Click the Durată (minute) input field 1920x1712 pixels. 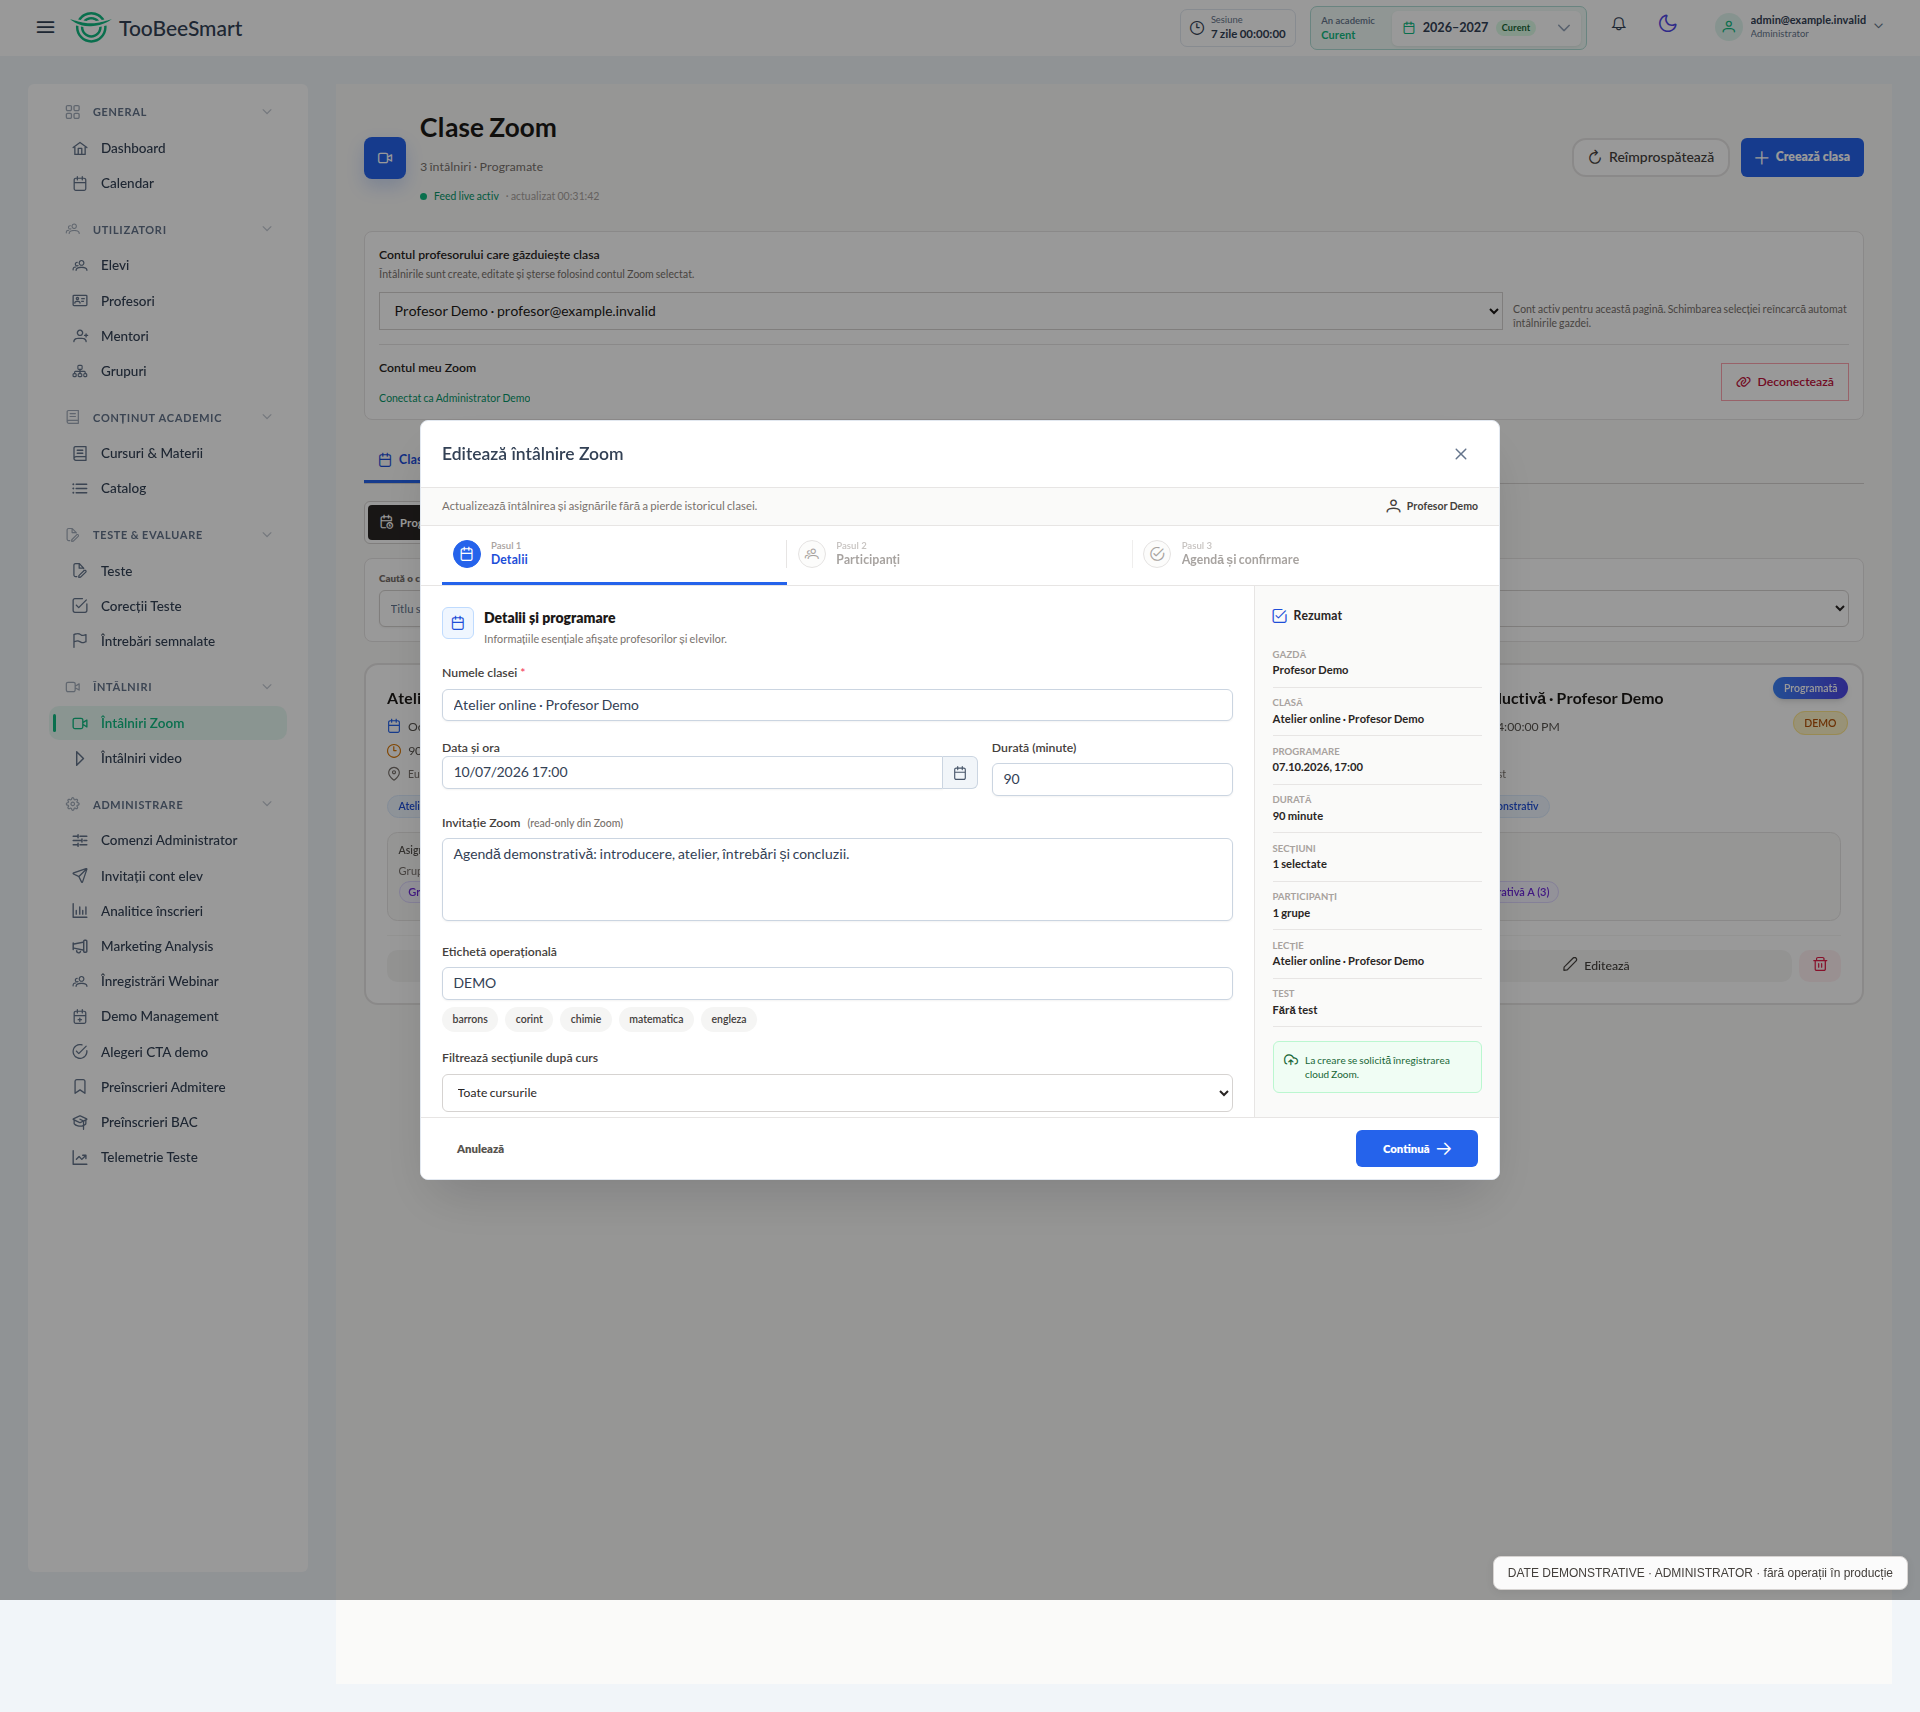[x=1111, y=779]
